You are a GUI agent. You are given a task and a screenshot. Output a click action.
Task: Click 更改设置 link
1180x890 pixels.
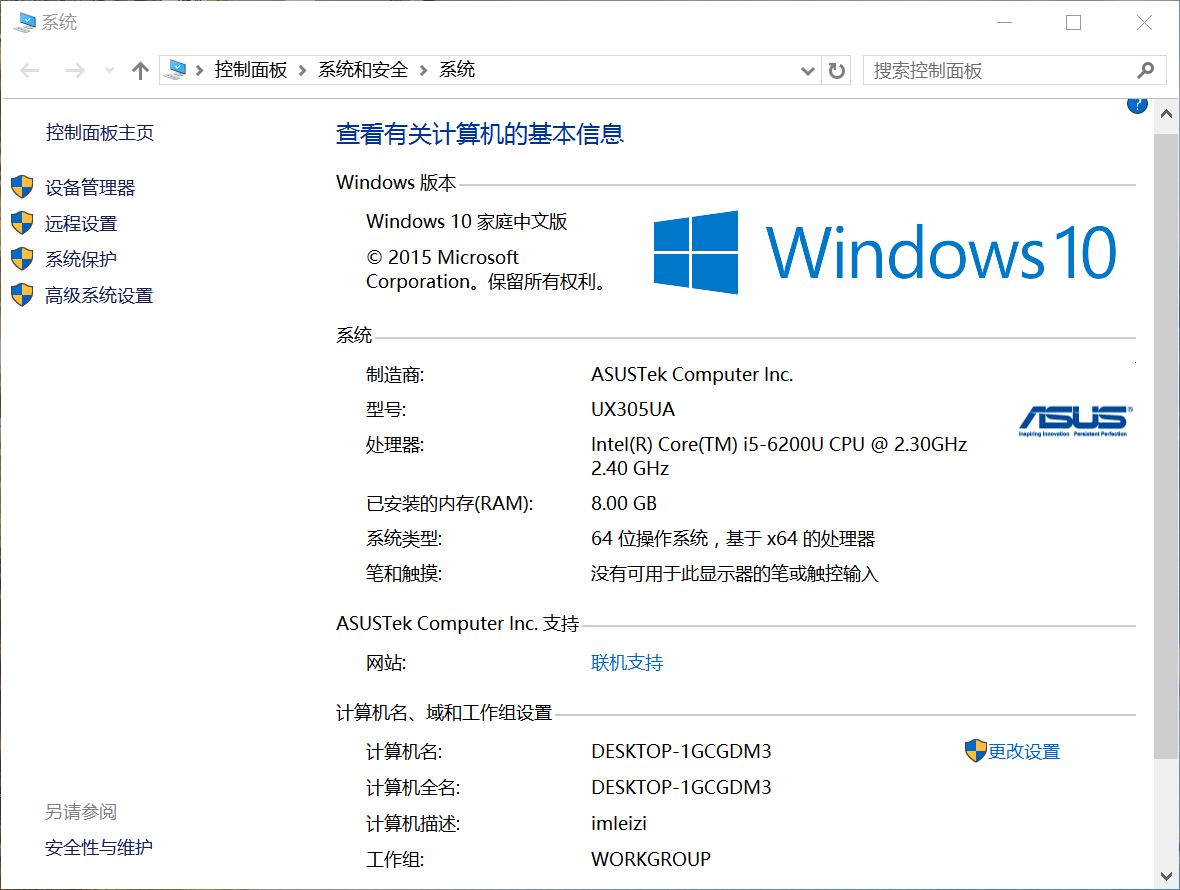point(1023,752)
